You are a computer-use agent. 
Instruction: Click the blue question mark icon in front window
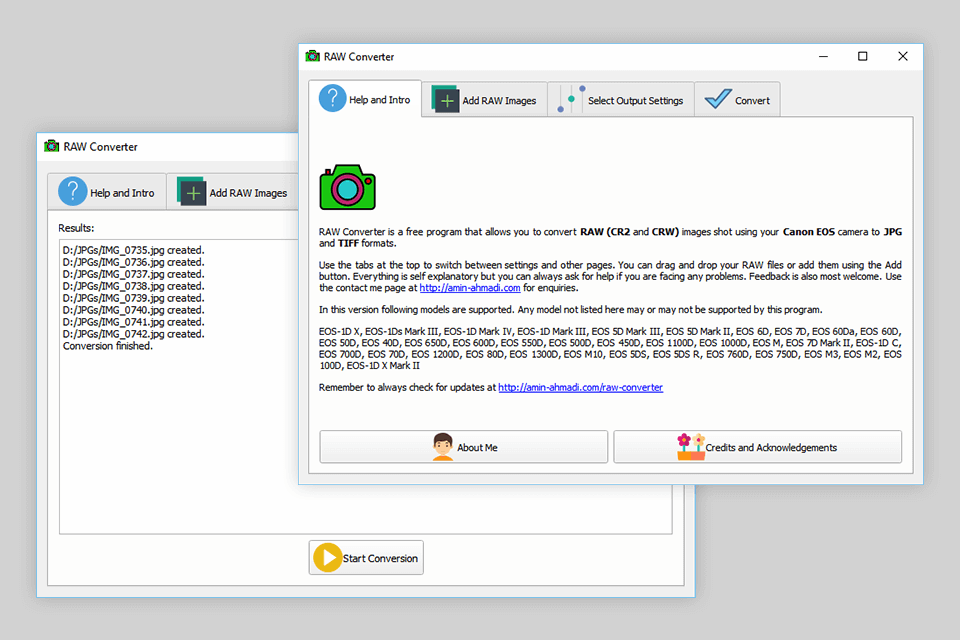coord(332,98)
